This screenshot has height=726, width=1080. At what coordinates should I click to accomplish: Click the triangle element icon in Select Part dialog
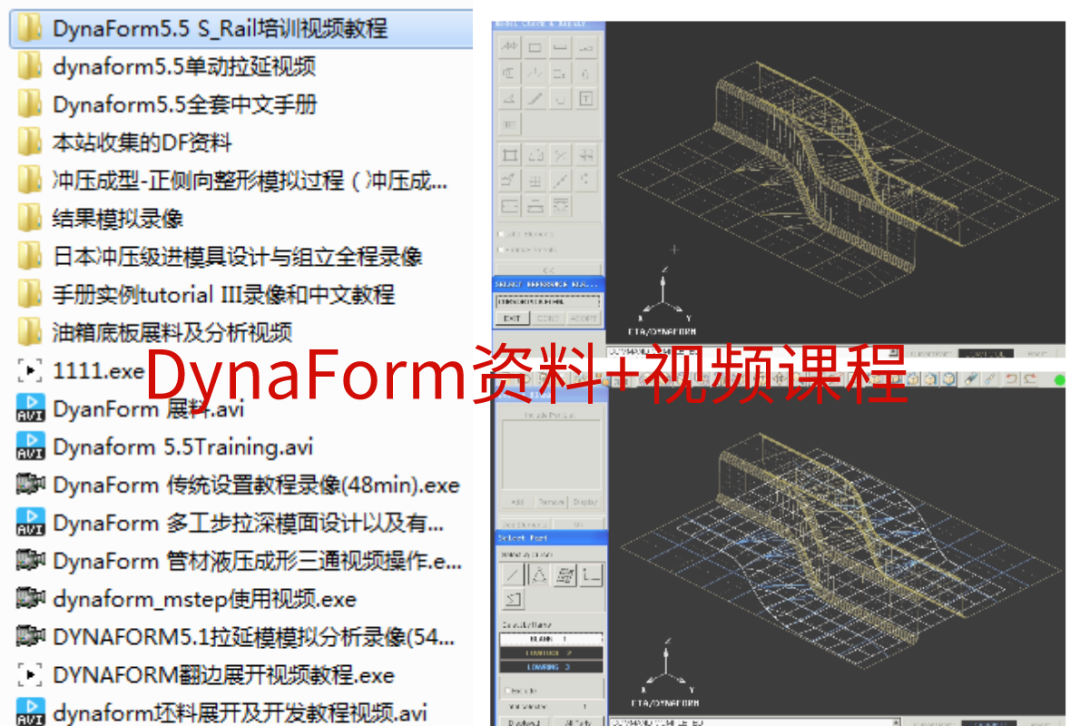click(539, 574)
